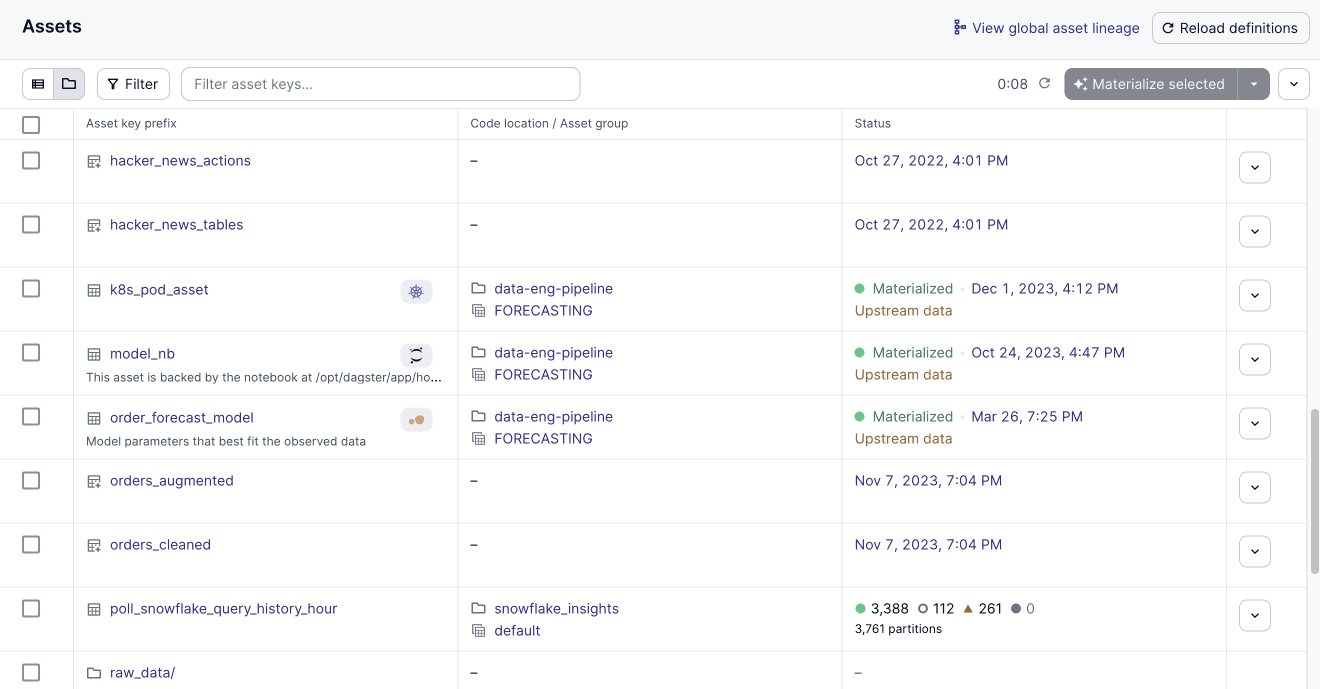The height and width of the screenshot is (689, 1320).
Task: Switch to the flat list view icon
Action: click(38, 84)
